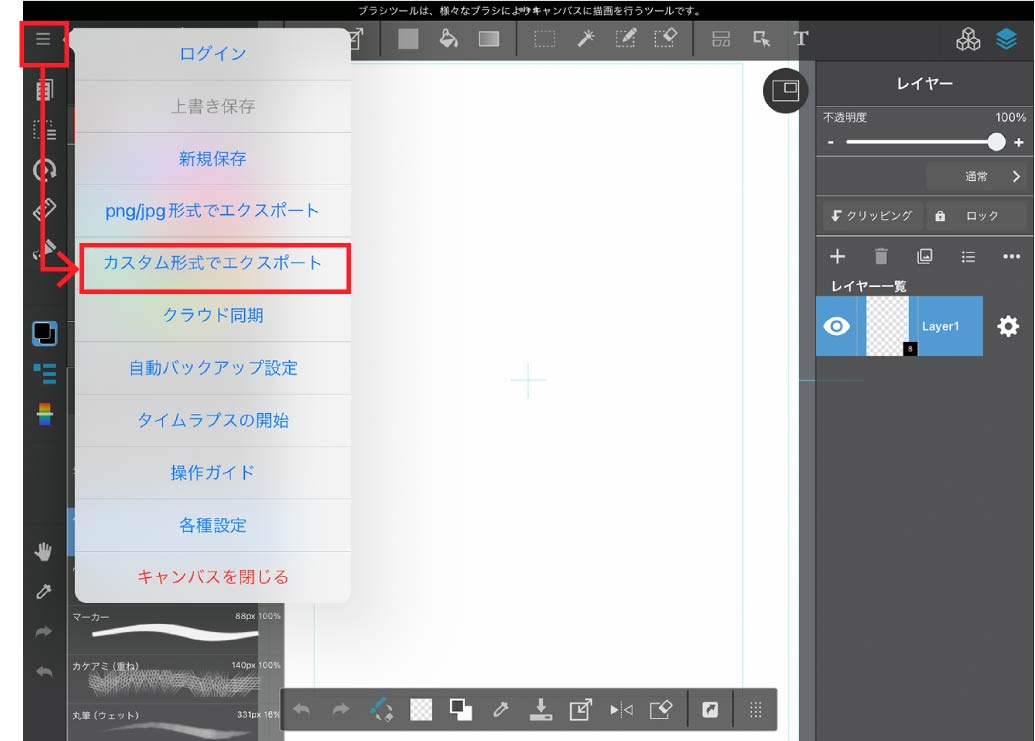The image size is (1035, 741).
Task: Click the 不透明度 opacity slider handle
Action: [996, 142]
